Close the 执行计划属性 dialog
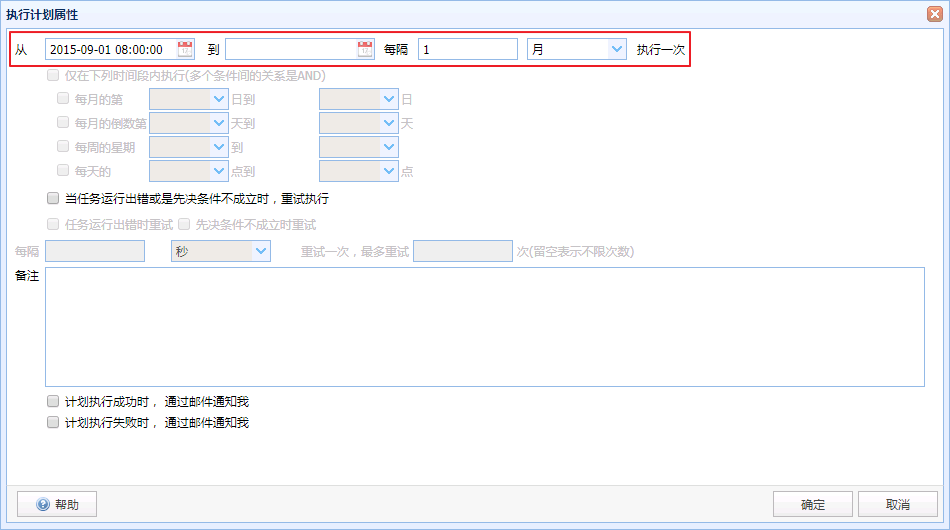 tap(935, 14)
